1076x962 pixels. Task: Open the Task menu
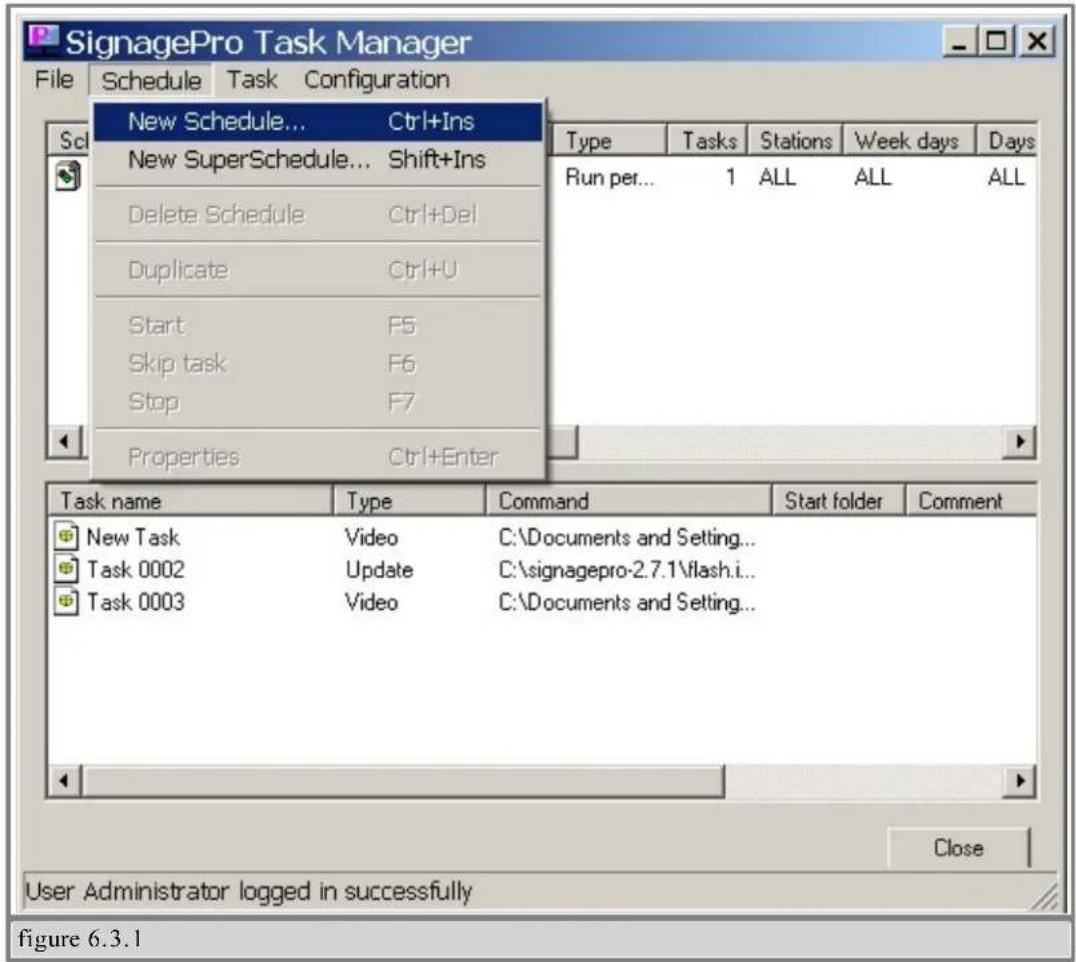[253, 80]
